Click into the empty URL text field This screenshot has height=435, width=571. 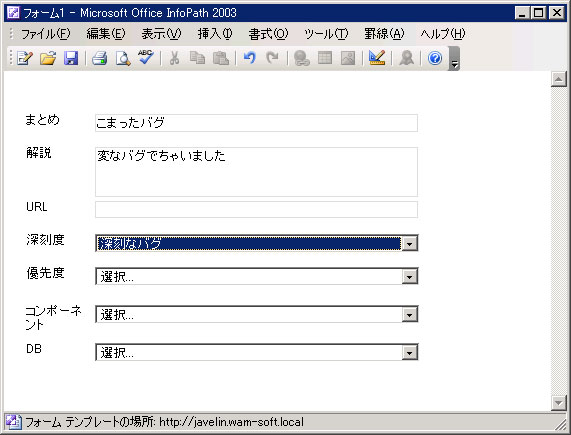tap(256, 210)
